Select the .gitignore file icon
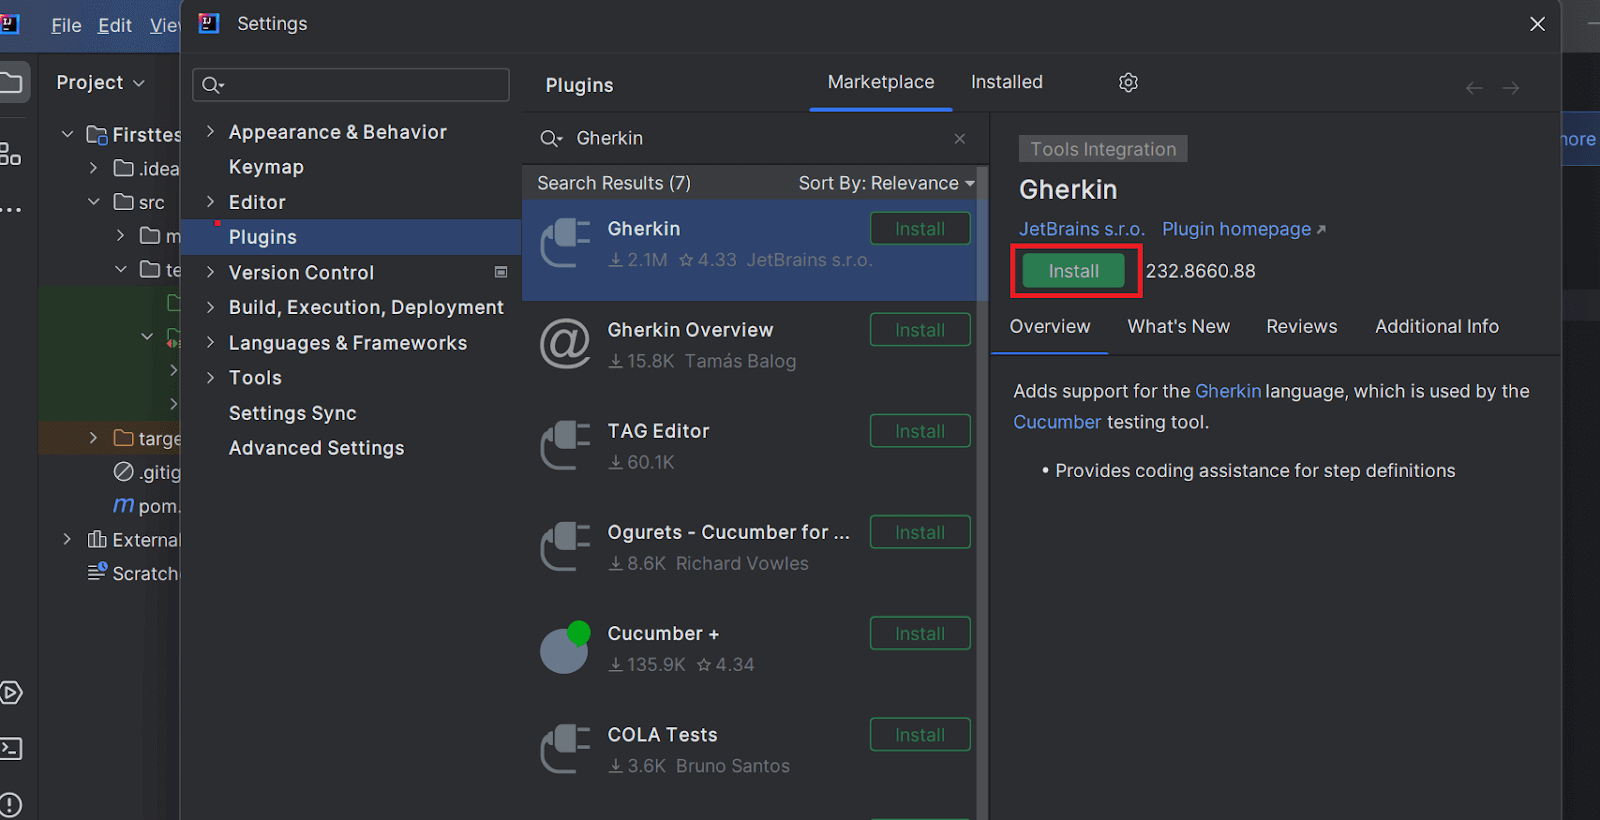This screenshot has height=820, width=1600. click(123, 471)
